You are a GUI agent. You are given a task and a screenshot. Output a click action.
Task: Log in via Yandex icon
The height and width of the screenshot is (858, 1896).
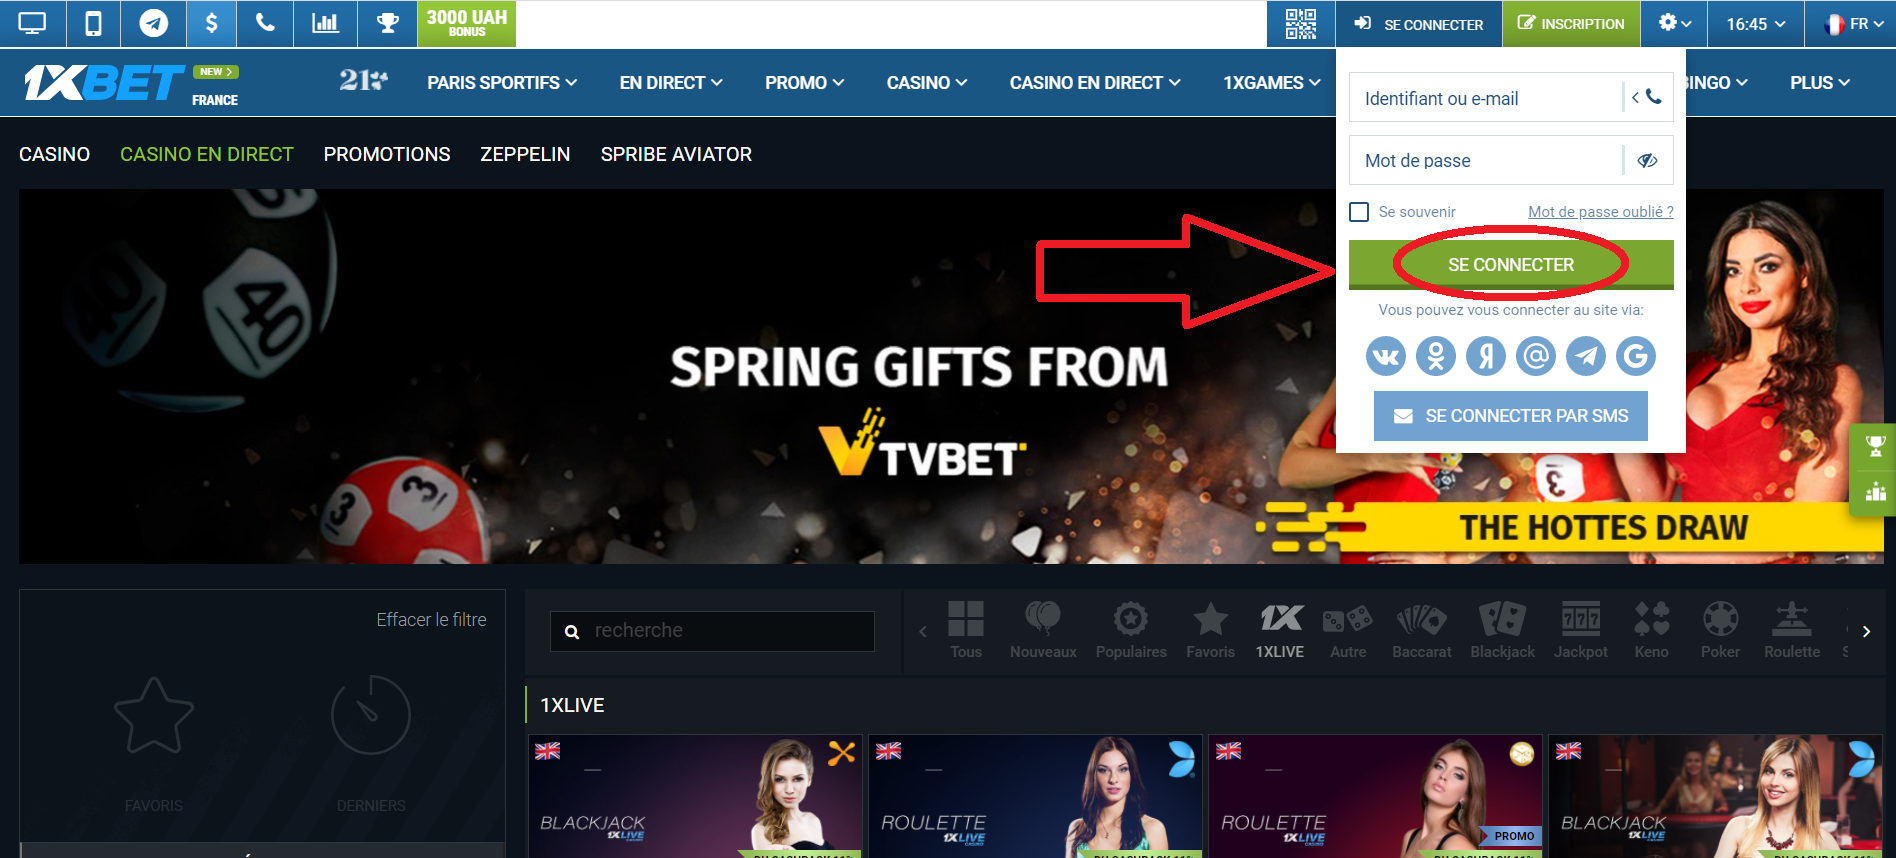pyautogui.click(x=1486, y=356)
